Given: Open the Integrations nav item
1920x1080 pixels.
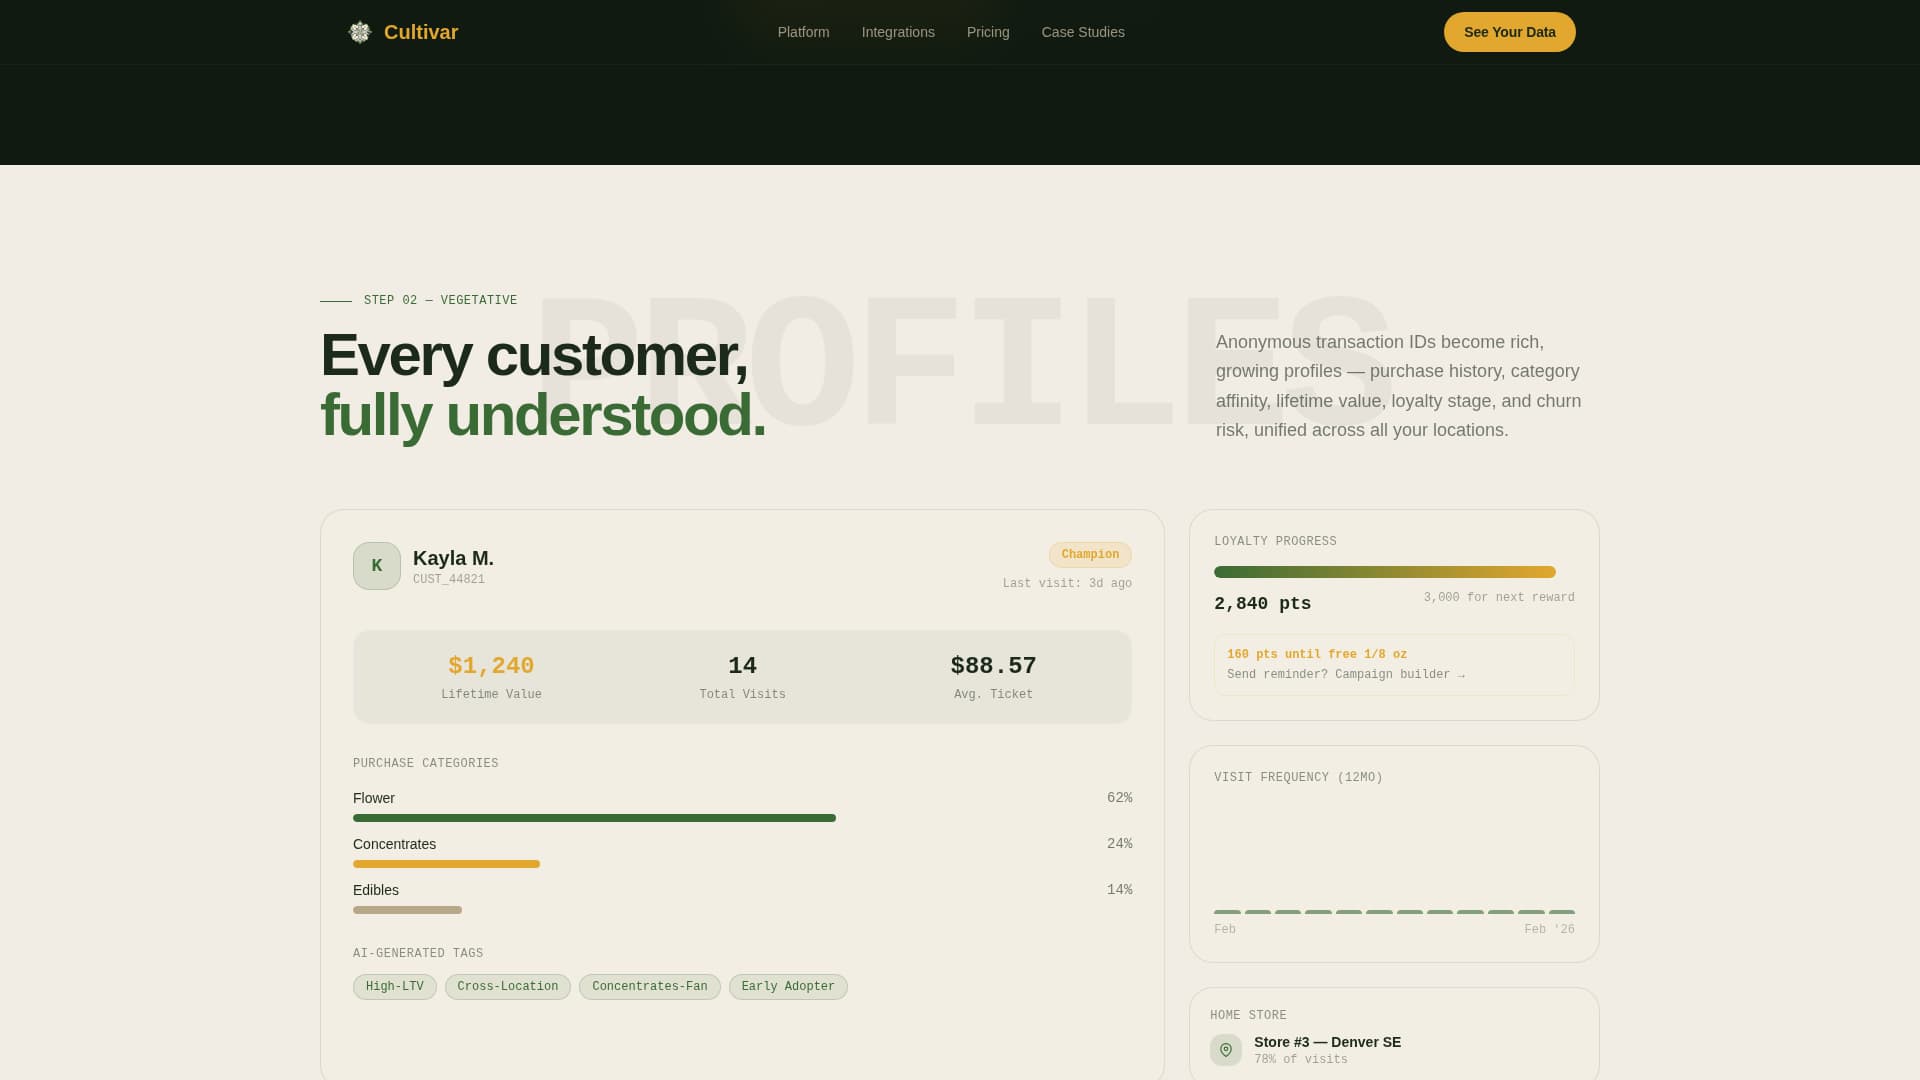Looking at the screenshot, I should pos(898,32).
